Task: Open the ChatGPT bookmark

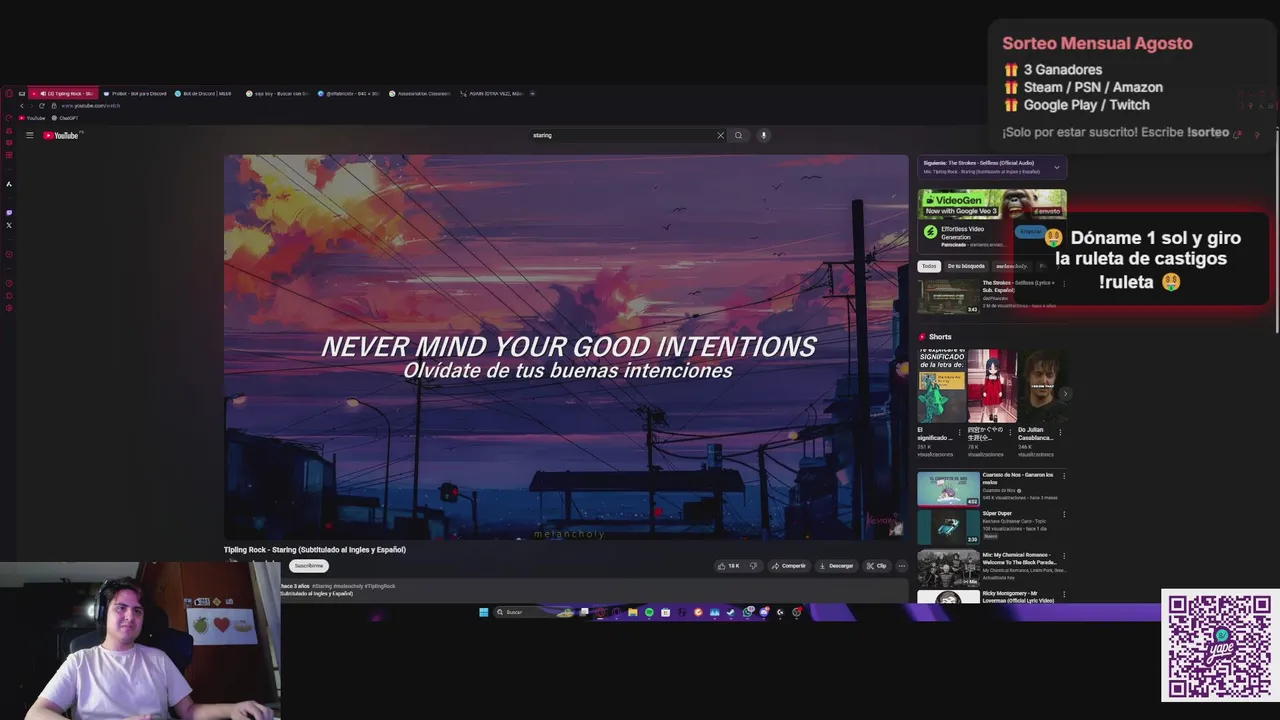Action: (x=65, y=118)
